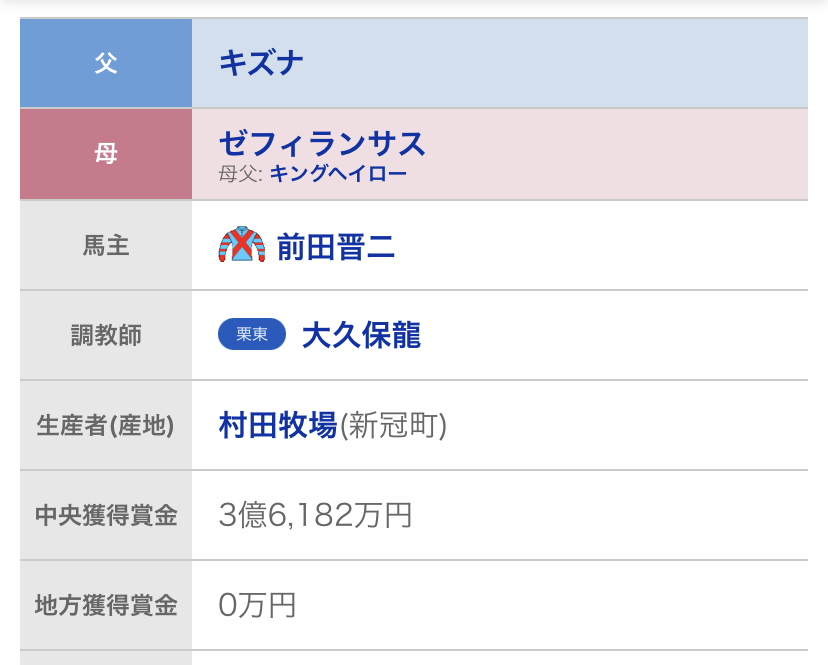Open owner 前田晋二's page

tap(336, 246)
